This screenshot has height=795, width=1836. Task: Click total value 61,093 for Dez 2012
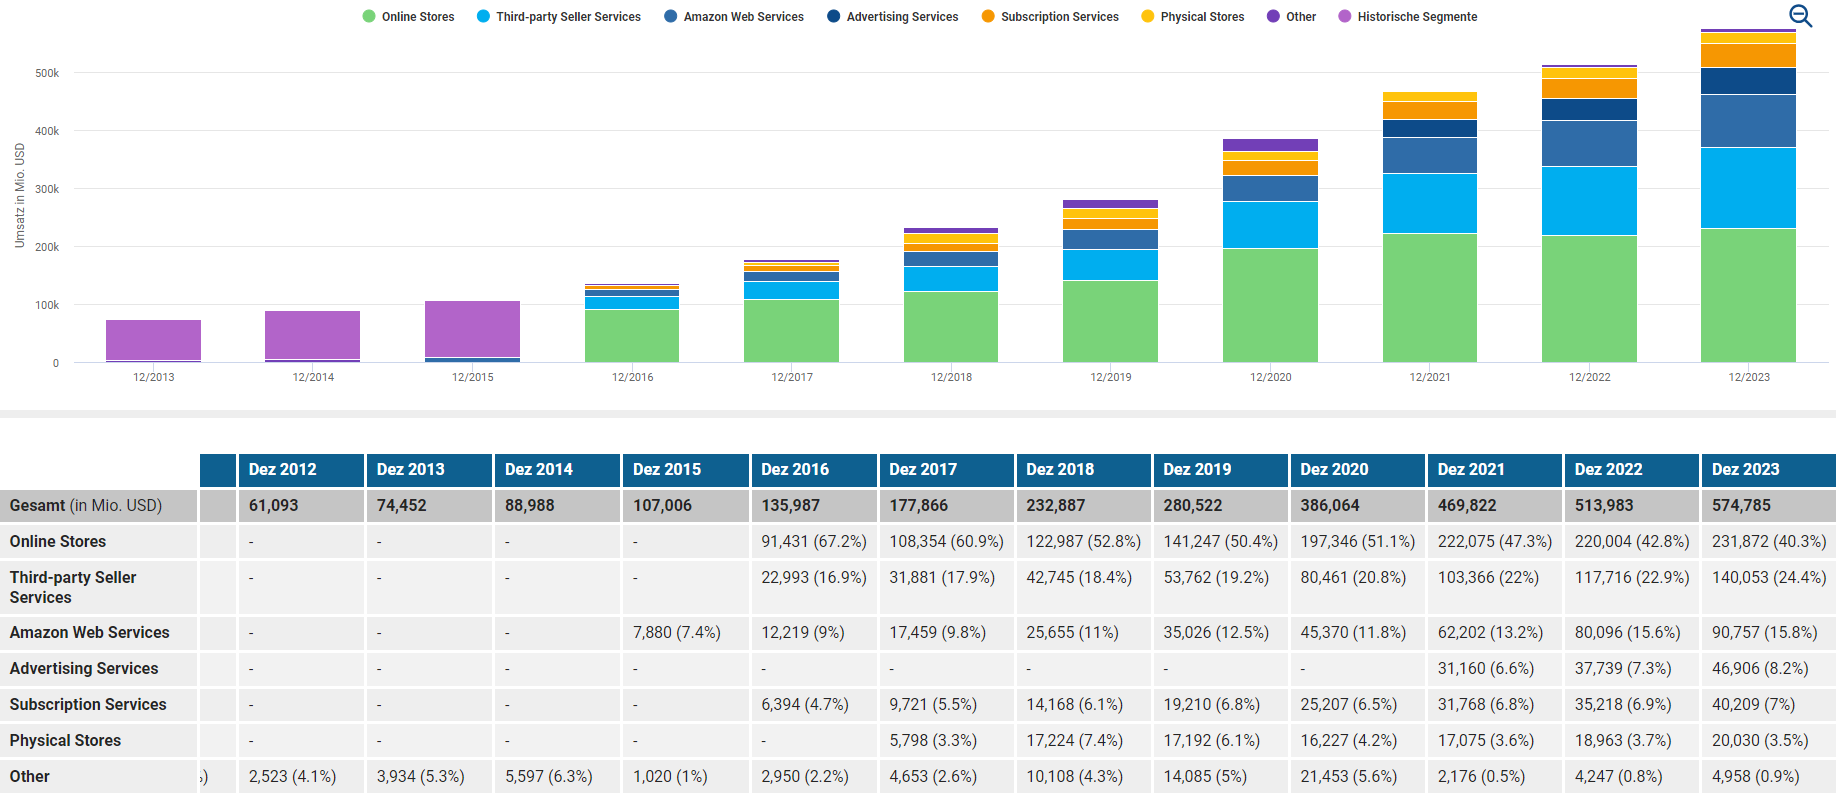click(274, 506)
